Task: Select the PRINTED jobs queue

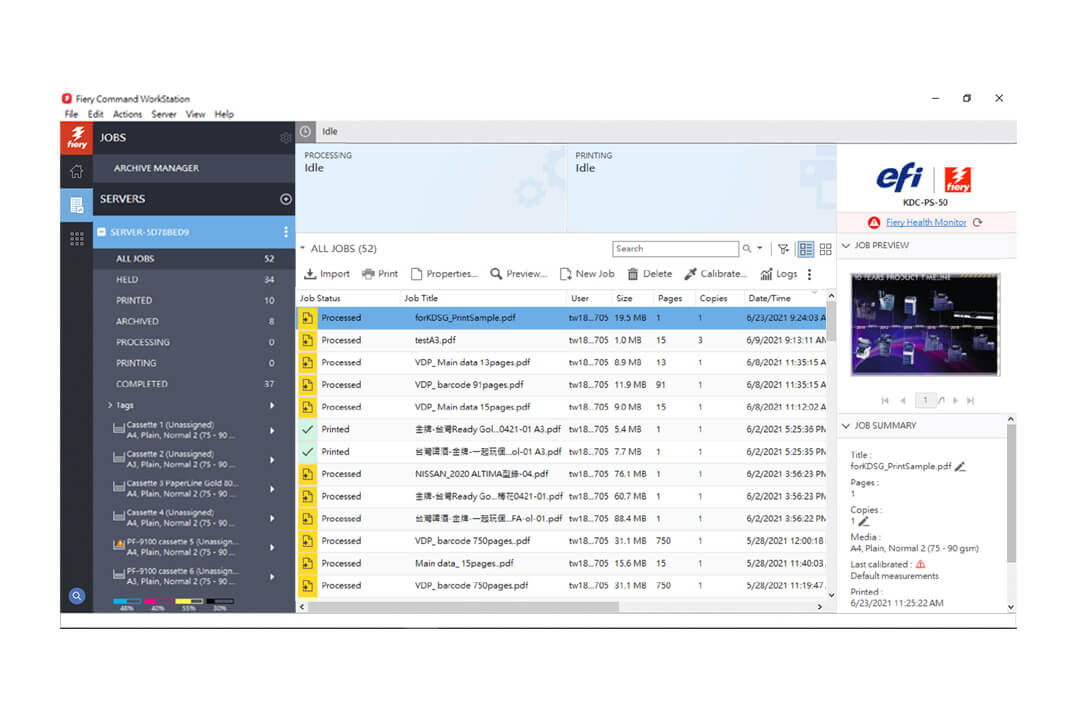Action: pyautogui.click(x=194, y=300)
